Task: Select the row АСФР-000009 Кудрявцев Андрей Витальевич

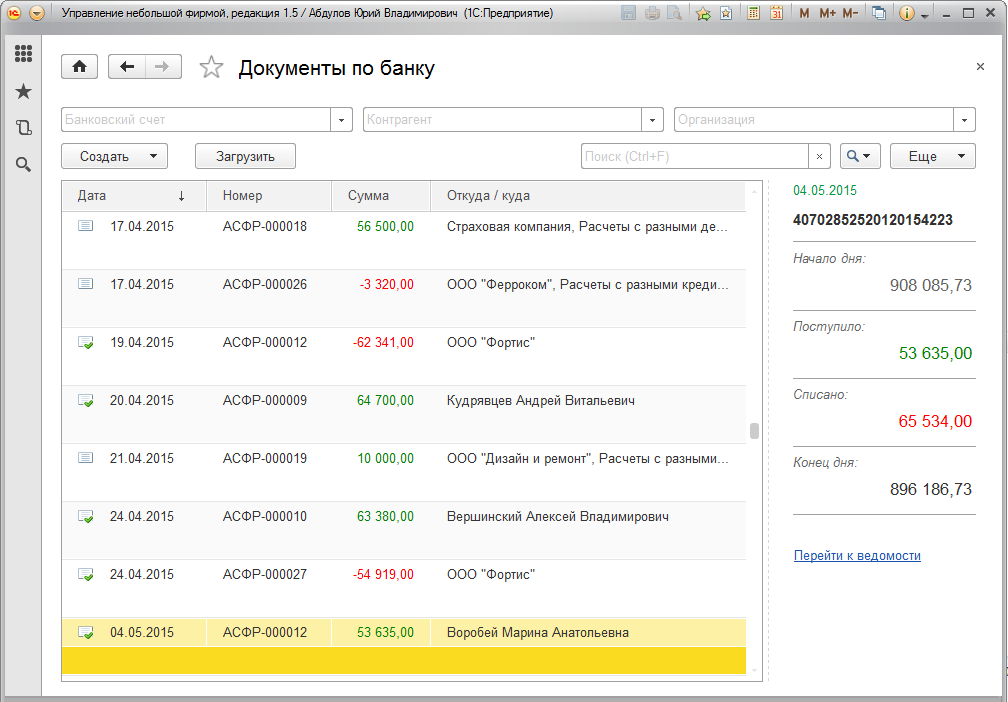Action: tap(400, 401)
